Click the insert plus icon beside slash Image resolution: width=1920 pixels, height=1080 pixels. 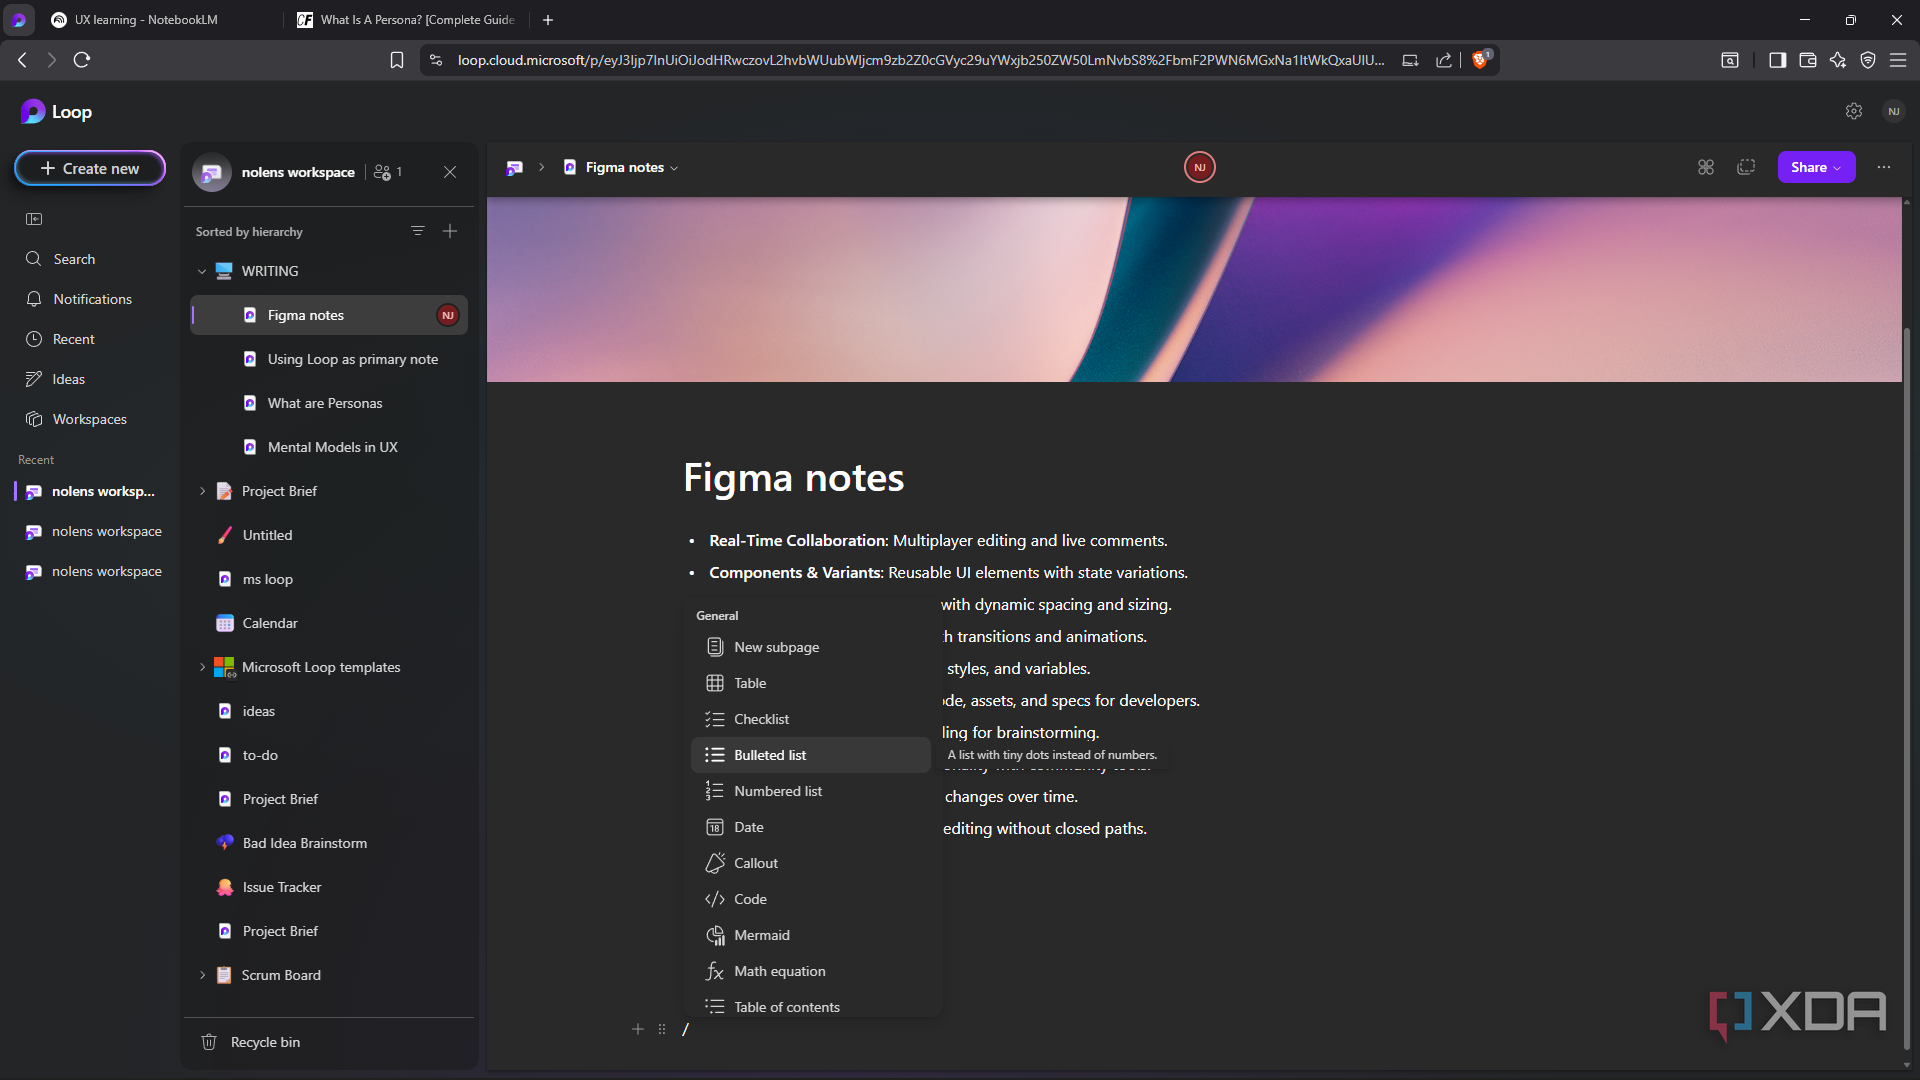point(638,1029)
